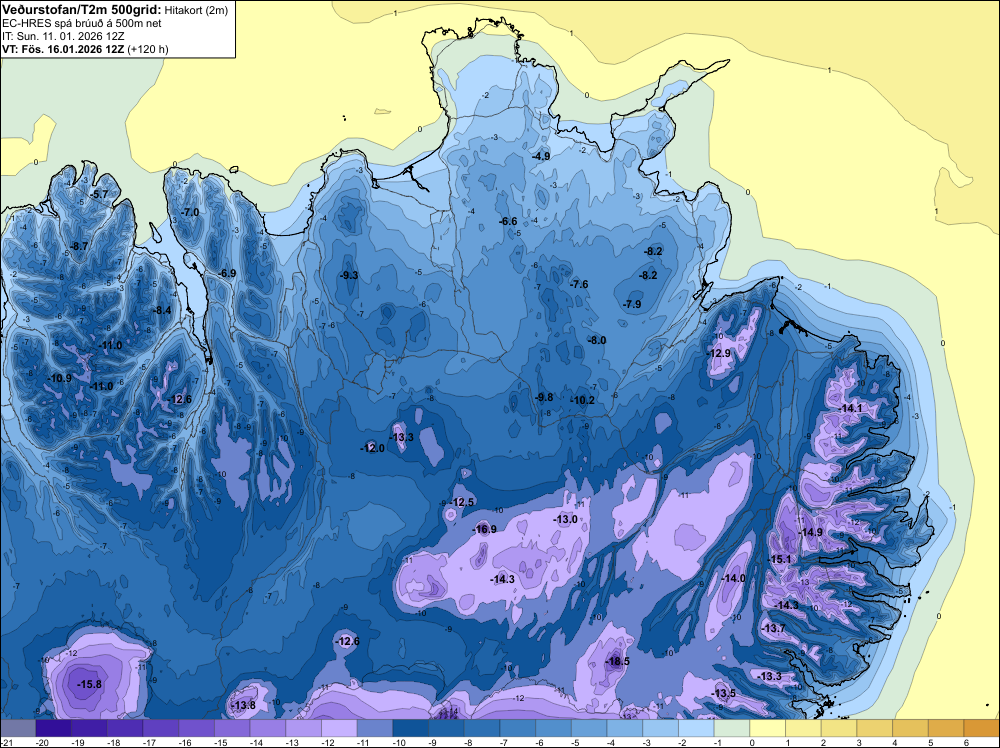This screenshot has width=1000, height=748.
Task: Click the -7.6 temperature label
Action: (579, 284)
